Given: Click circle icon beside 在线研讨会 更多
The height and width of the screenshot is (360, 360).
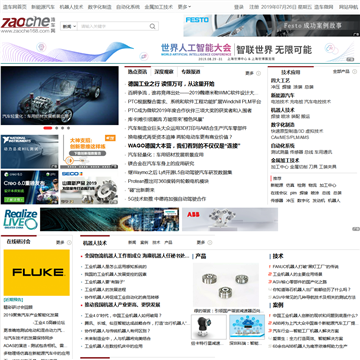Looking at the screenshot, I should (x=69, y=242).
